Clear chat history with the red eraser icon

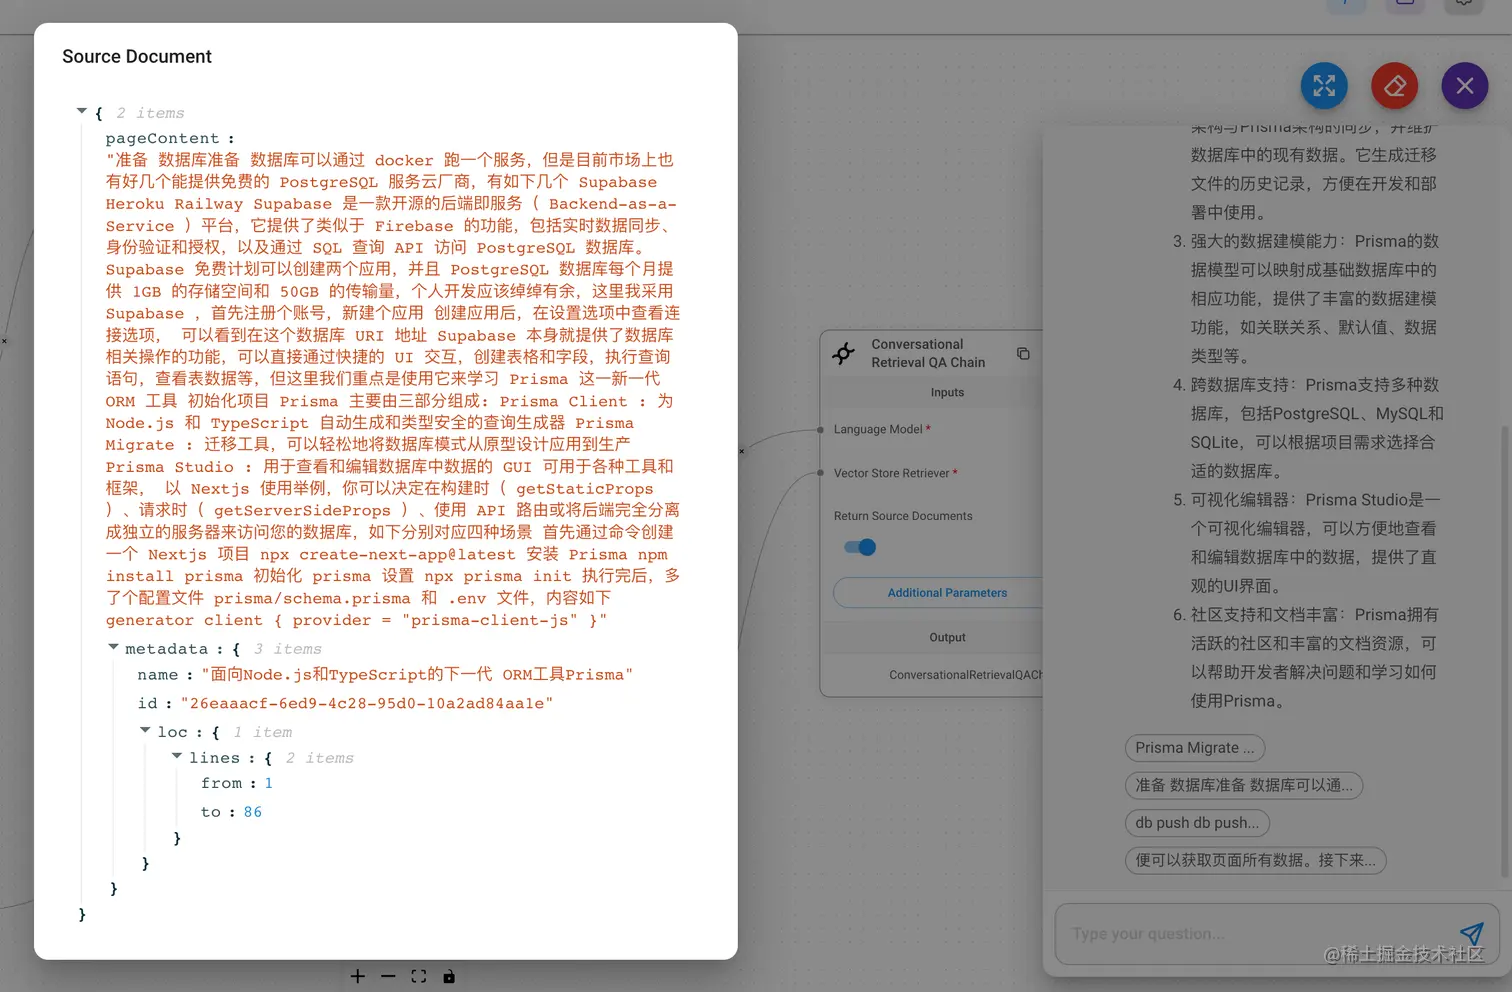(1394, 86)
